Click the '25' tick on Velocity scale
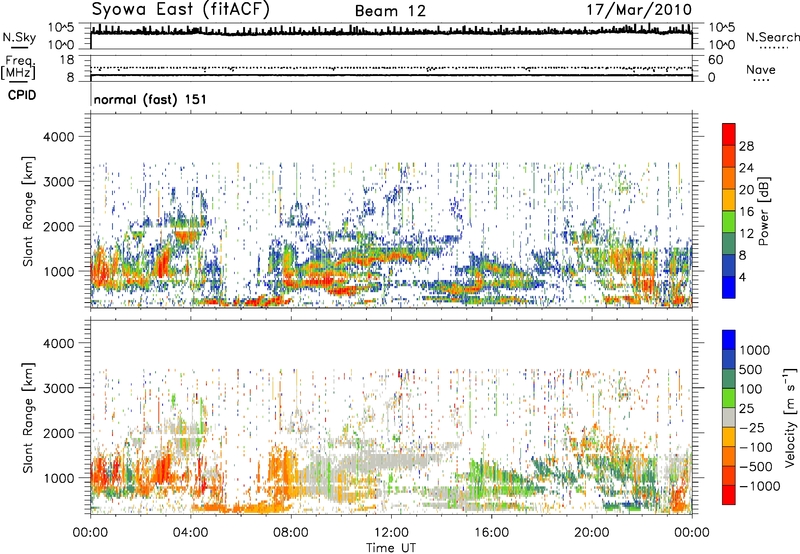The image size is (800, 554). [x=746, y=409]
